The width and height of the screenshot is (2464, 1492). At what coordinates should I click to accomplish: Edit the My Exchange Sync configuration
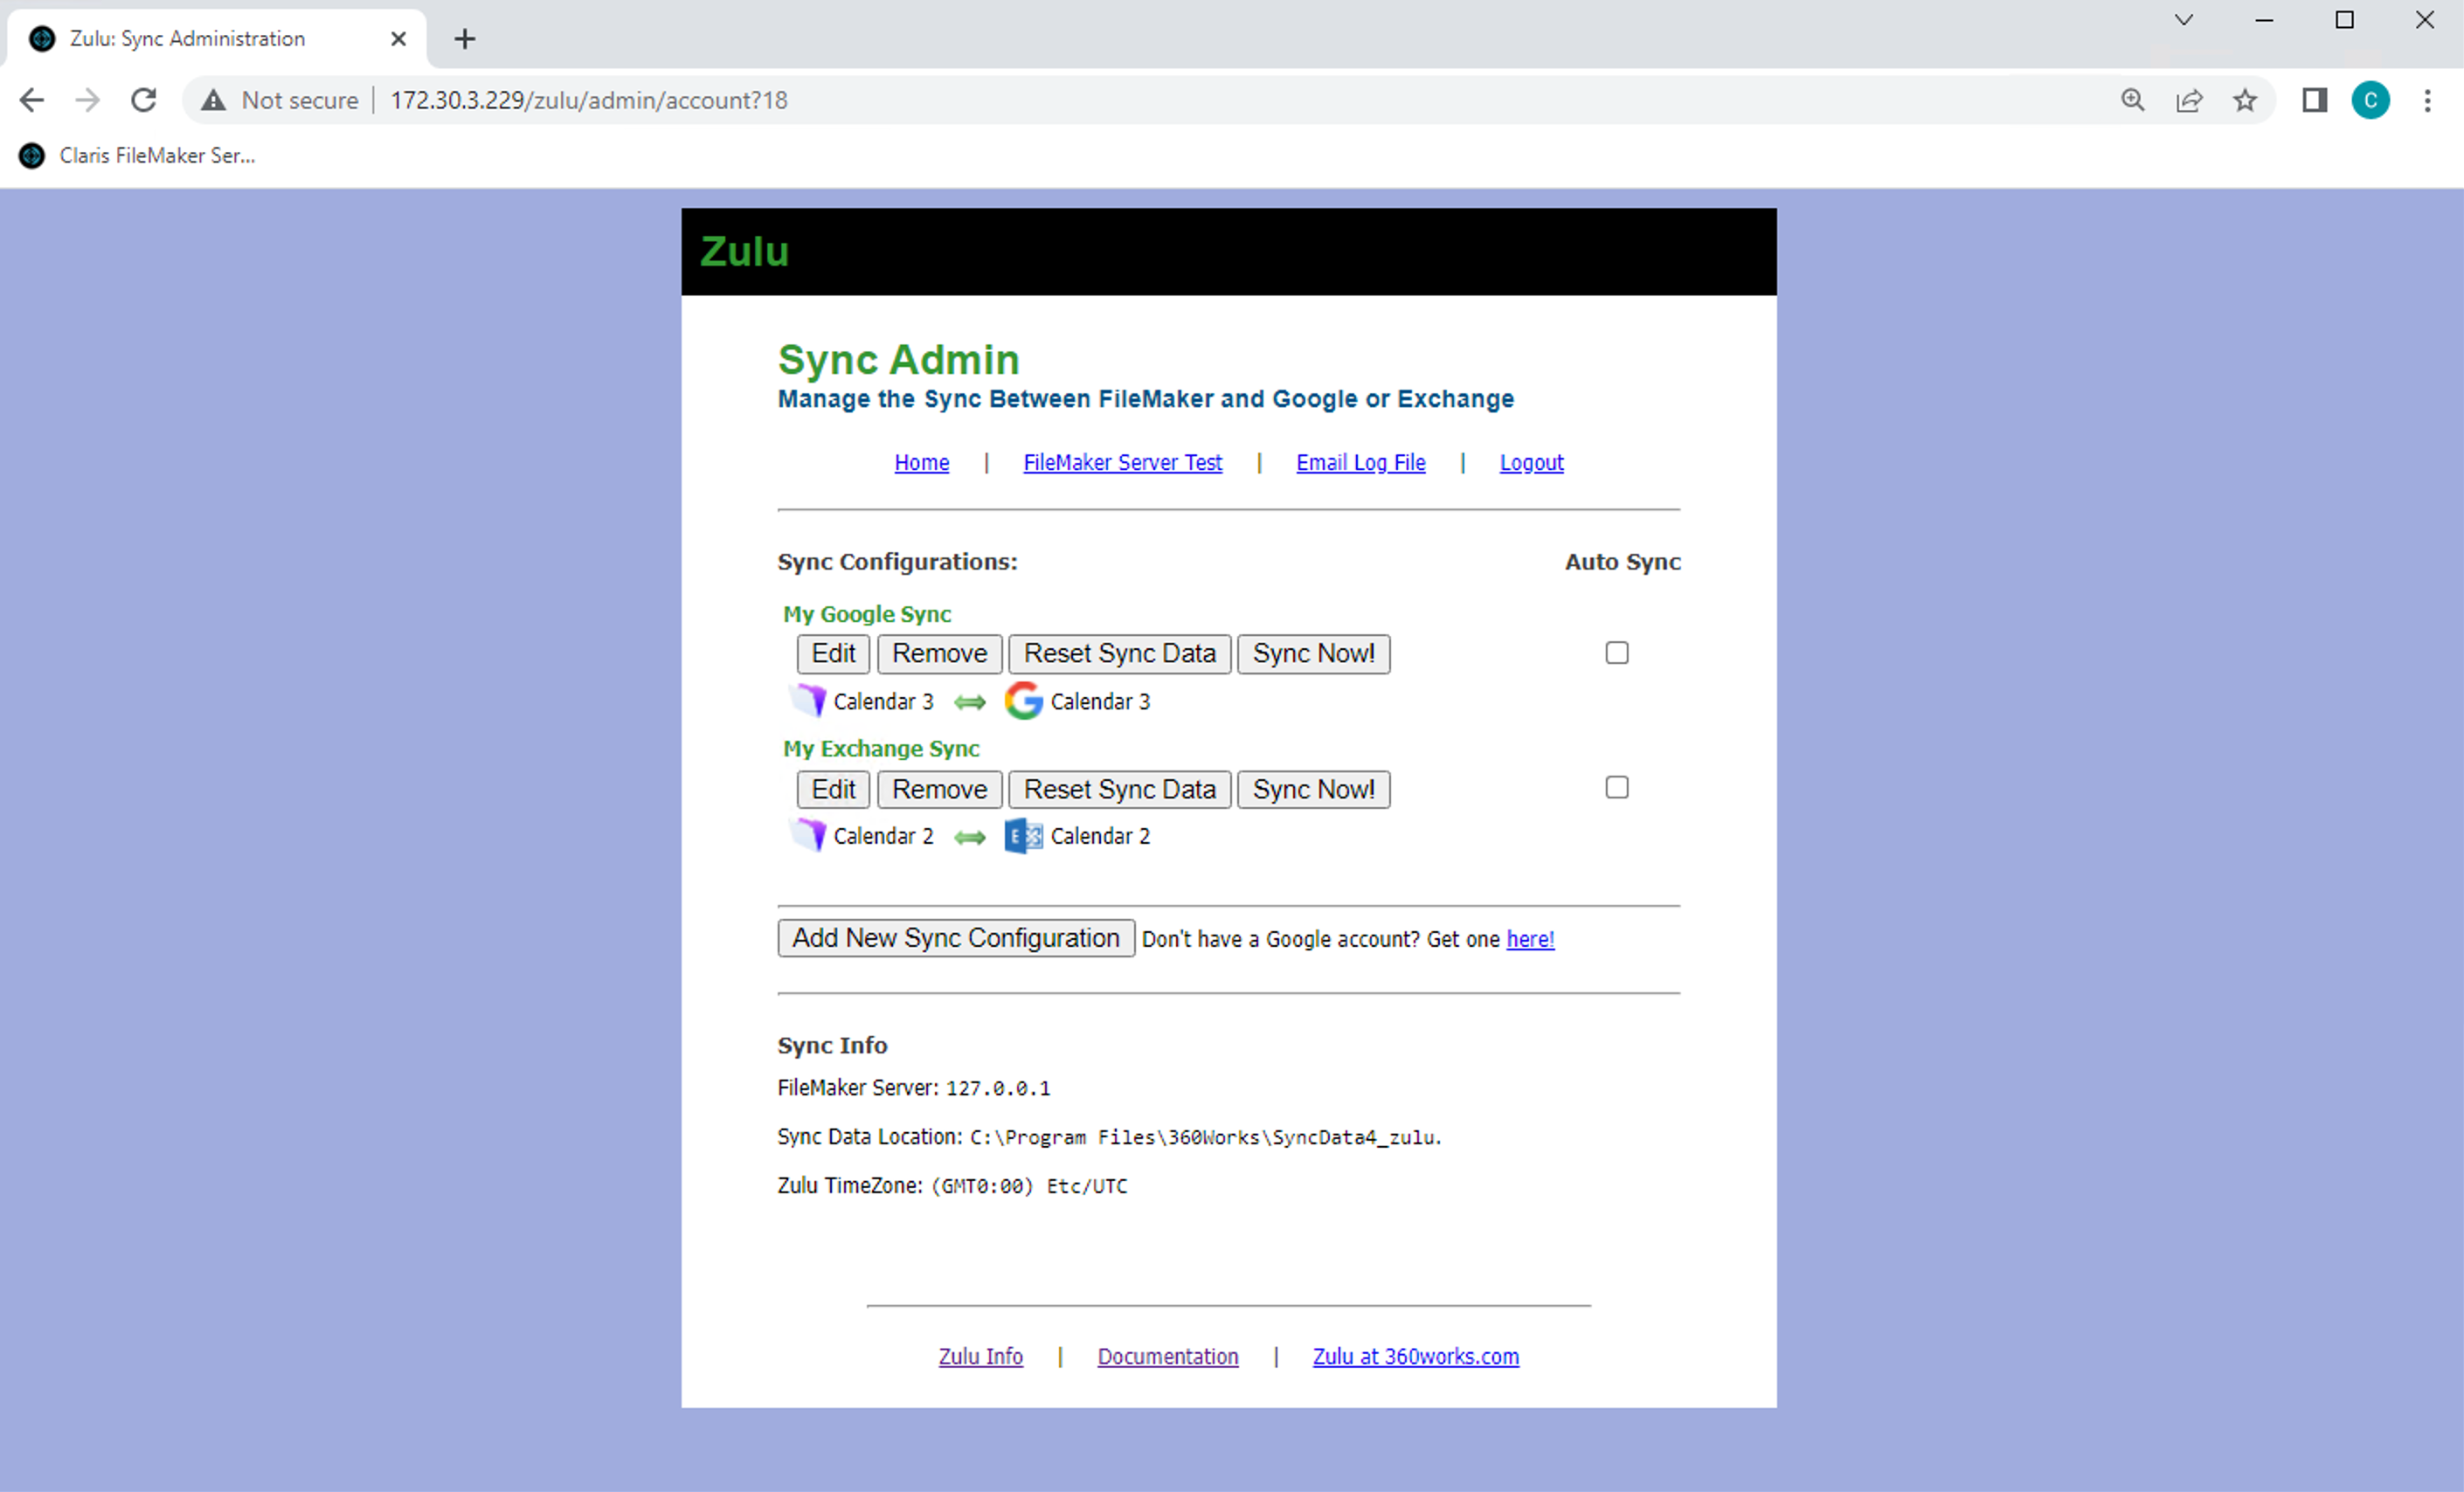tap(833, 790)
